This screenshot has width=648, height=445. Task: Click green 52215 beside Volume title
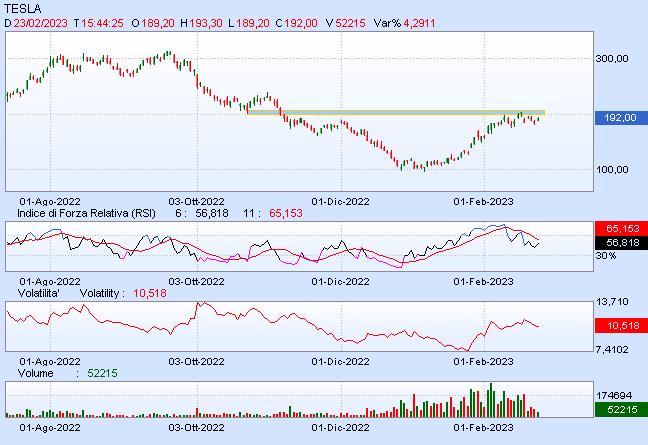(102, 374)
